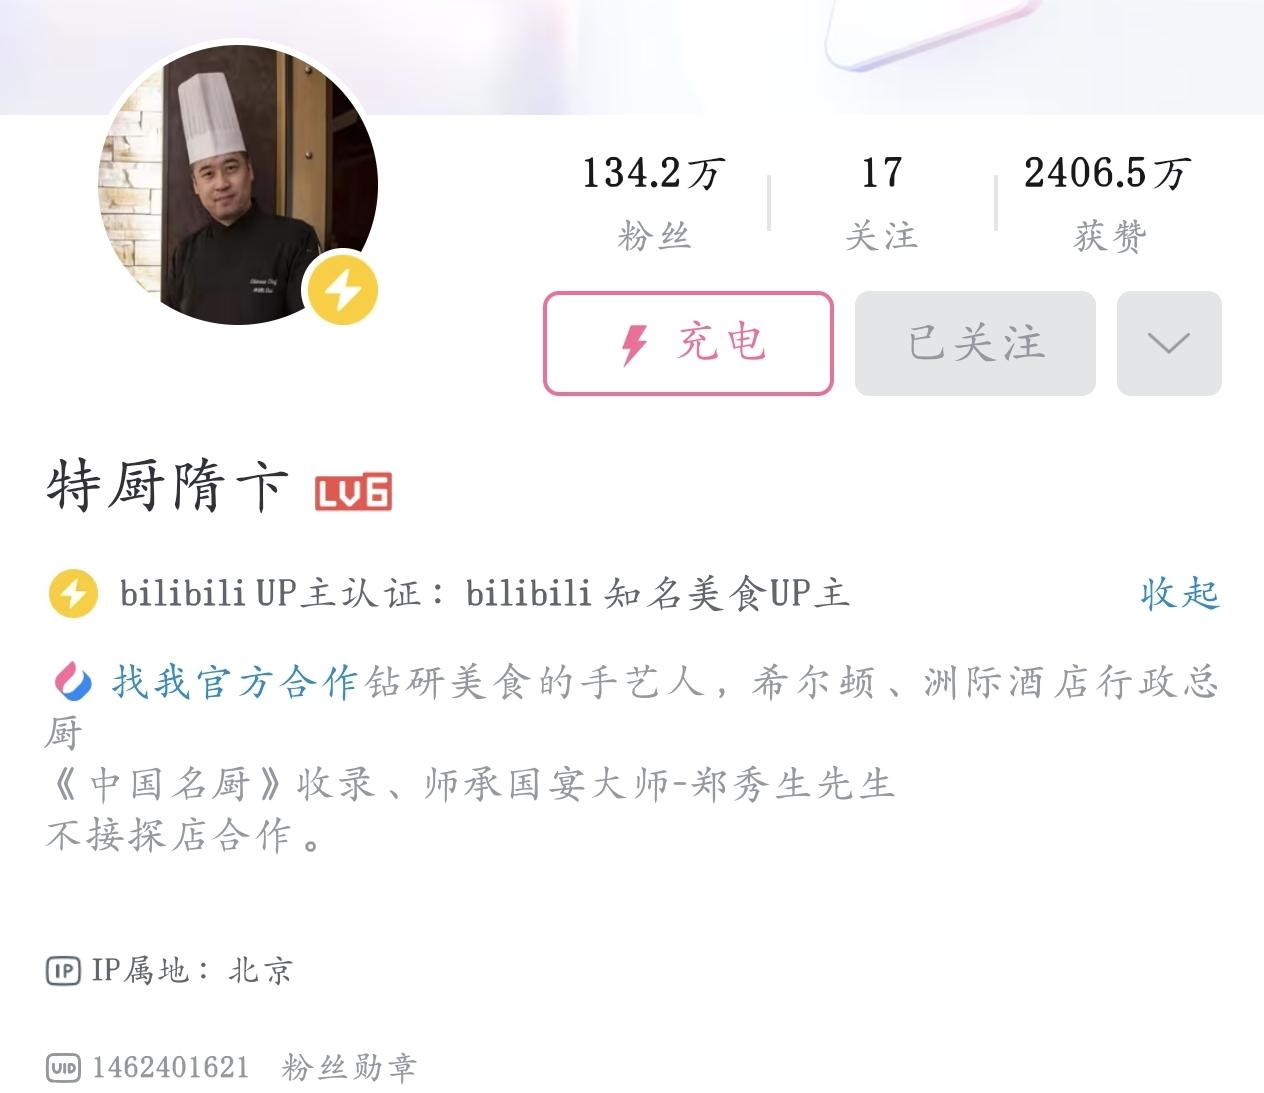This screenshot has height=1093, width=1264.
Task: Click the 充电 charge button
Action: pyautogui.click(x=688, y=343)
